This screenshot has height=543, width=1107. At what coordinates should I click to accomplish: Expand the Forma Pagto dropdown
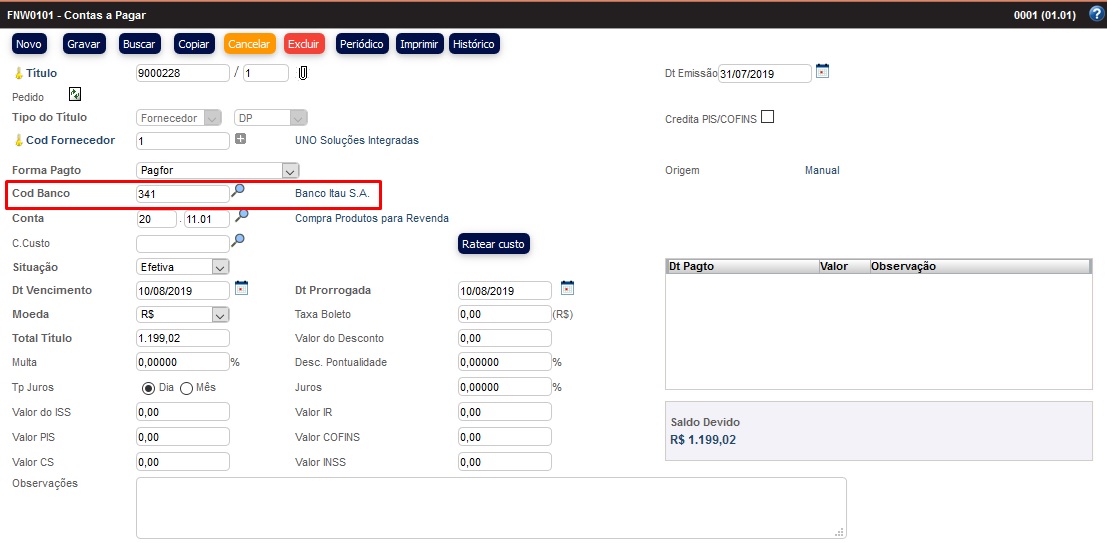(x=289, y=171)
